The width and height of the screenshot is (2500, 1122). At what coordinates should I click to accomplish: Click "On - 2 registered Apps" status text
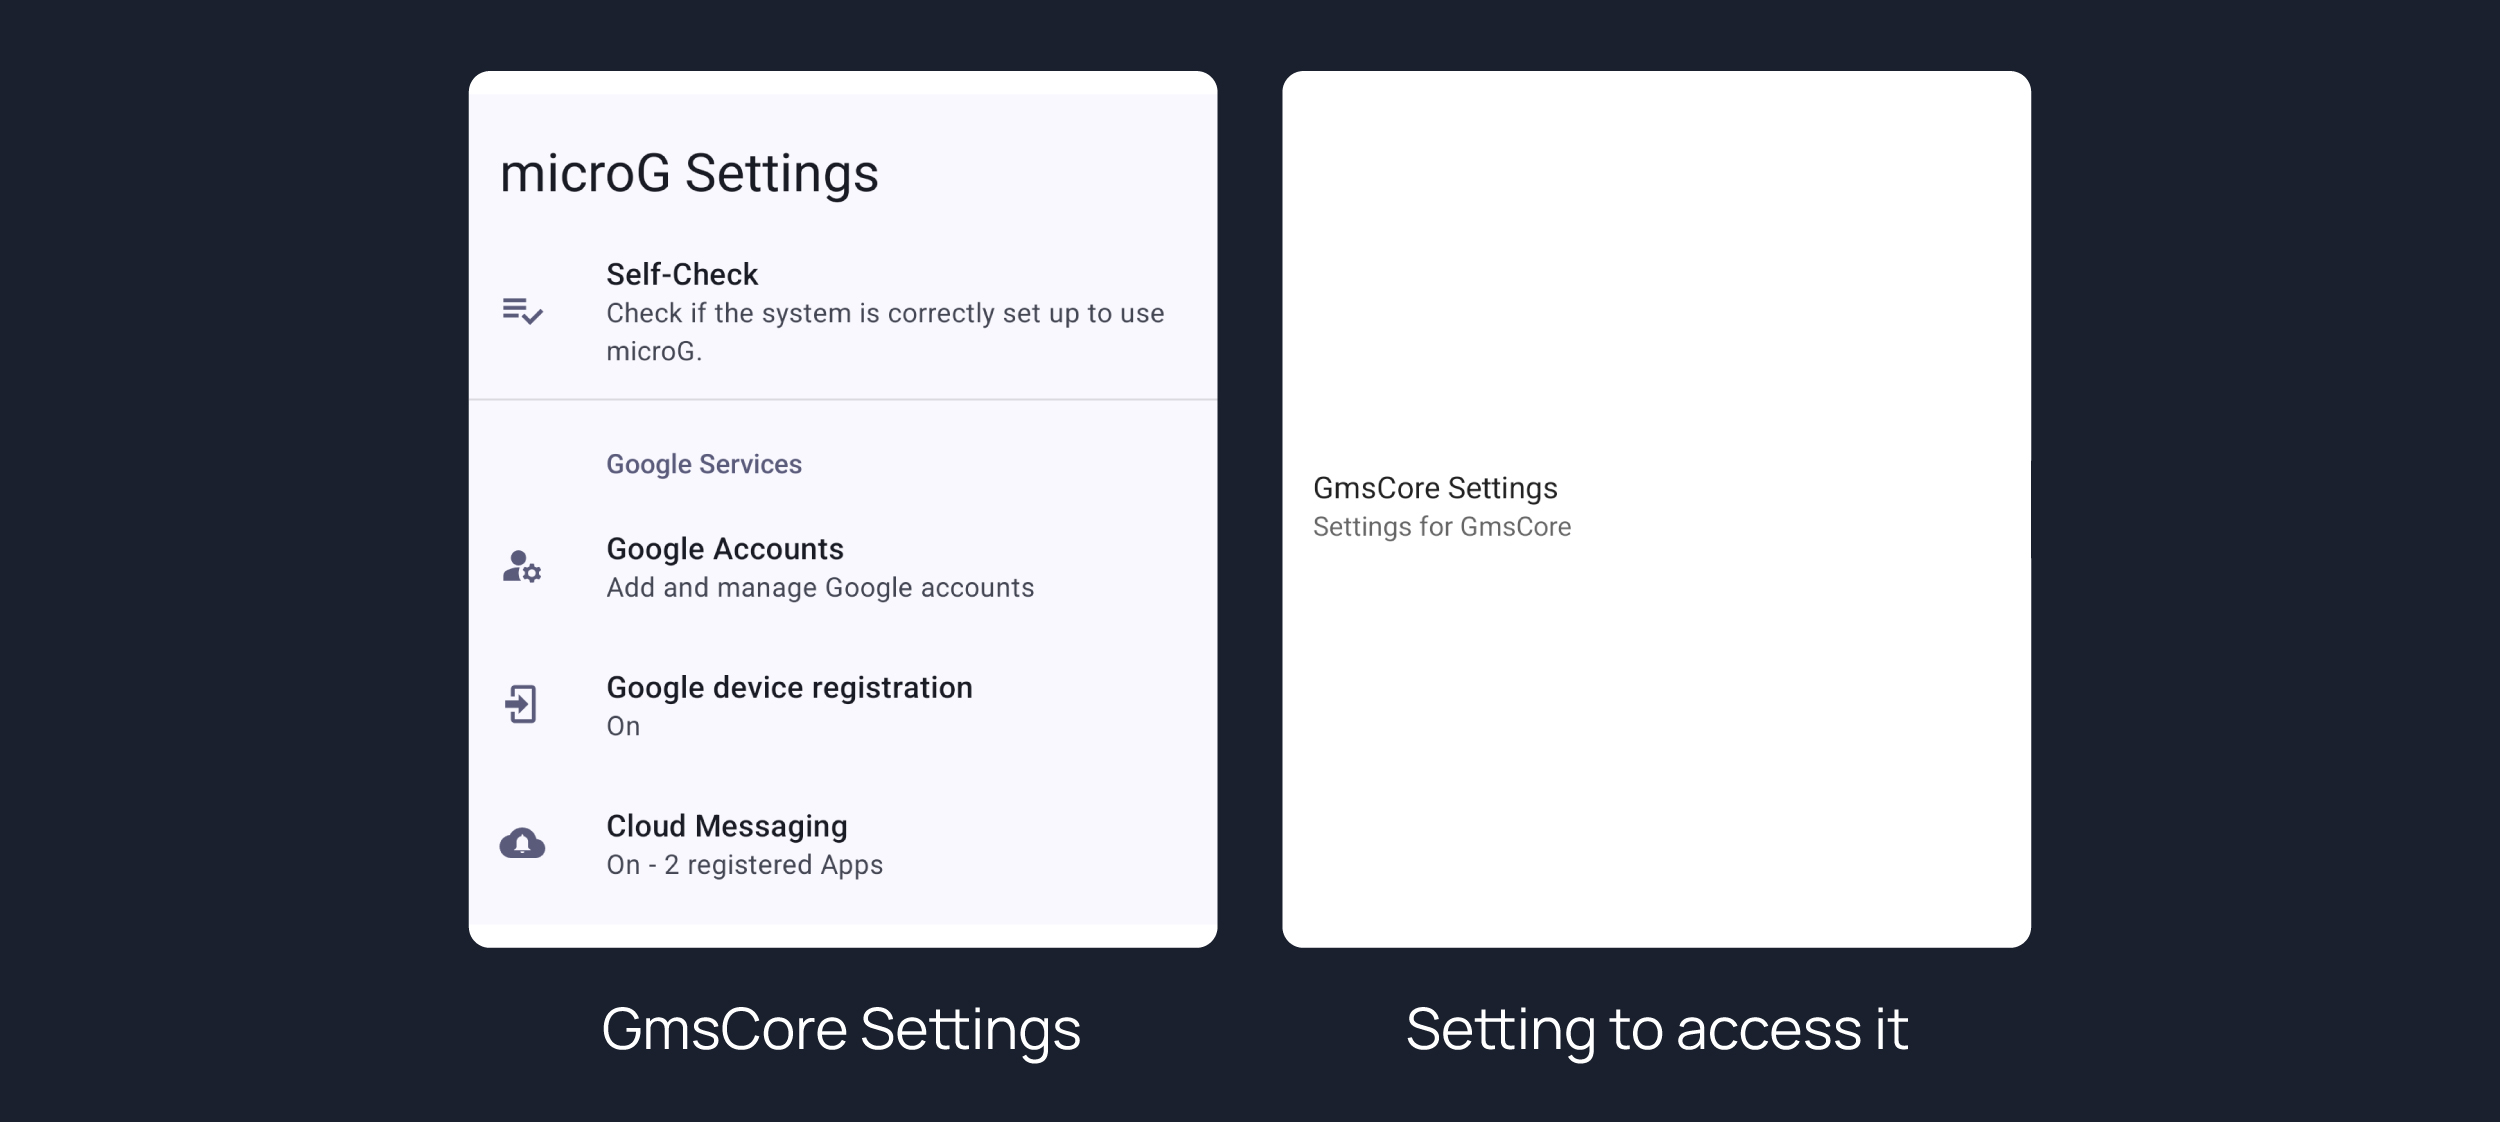point(744,865)
